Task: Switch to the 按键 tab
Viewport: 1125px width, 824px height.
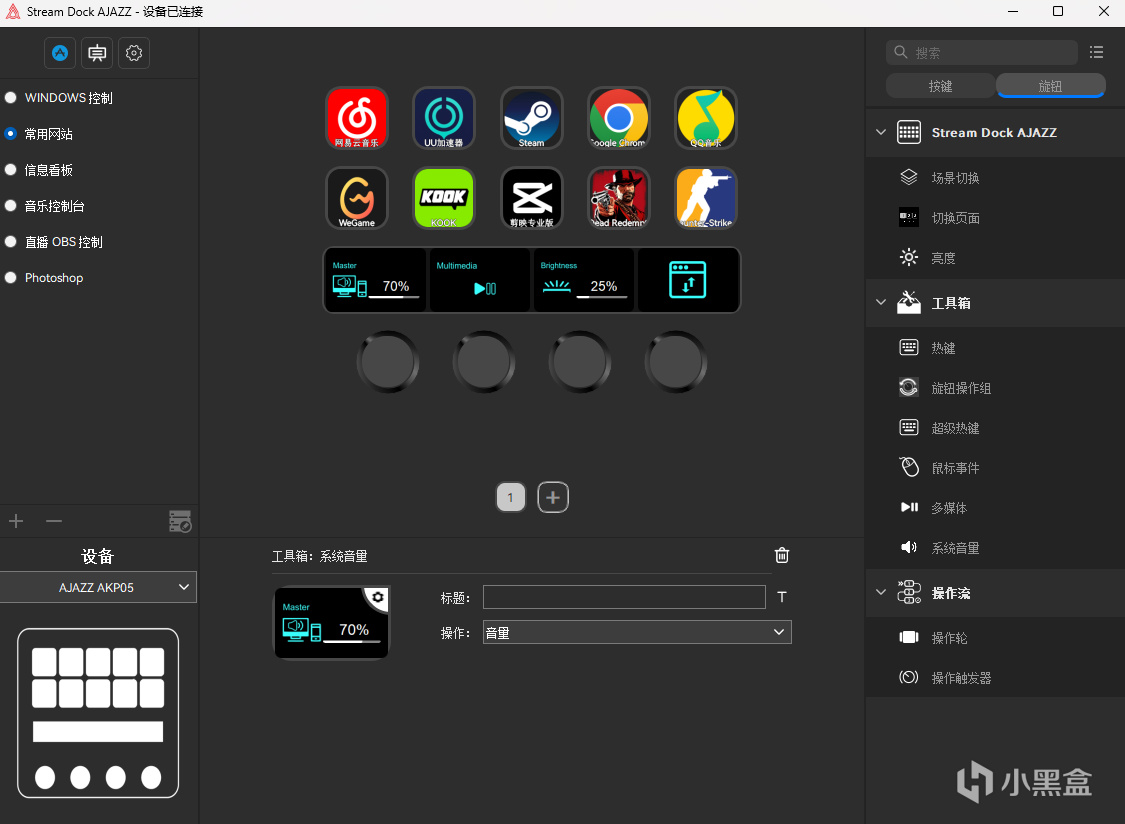Action: pyautogui.click(x=941, y=86)
